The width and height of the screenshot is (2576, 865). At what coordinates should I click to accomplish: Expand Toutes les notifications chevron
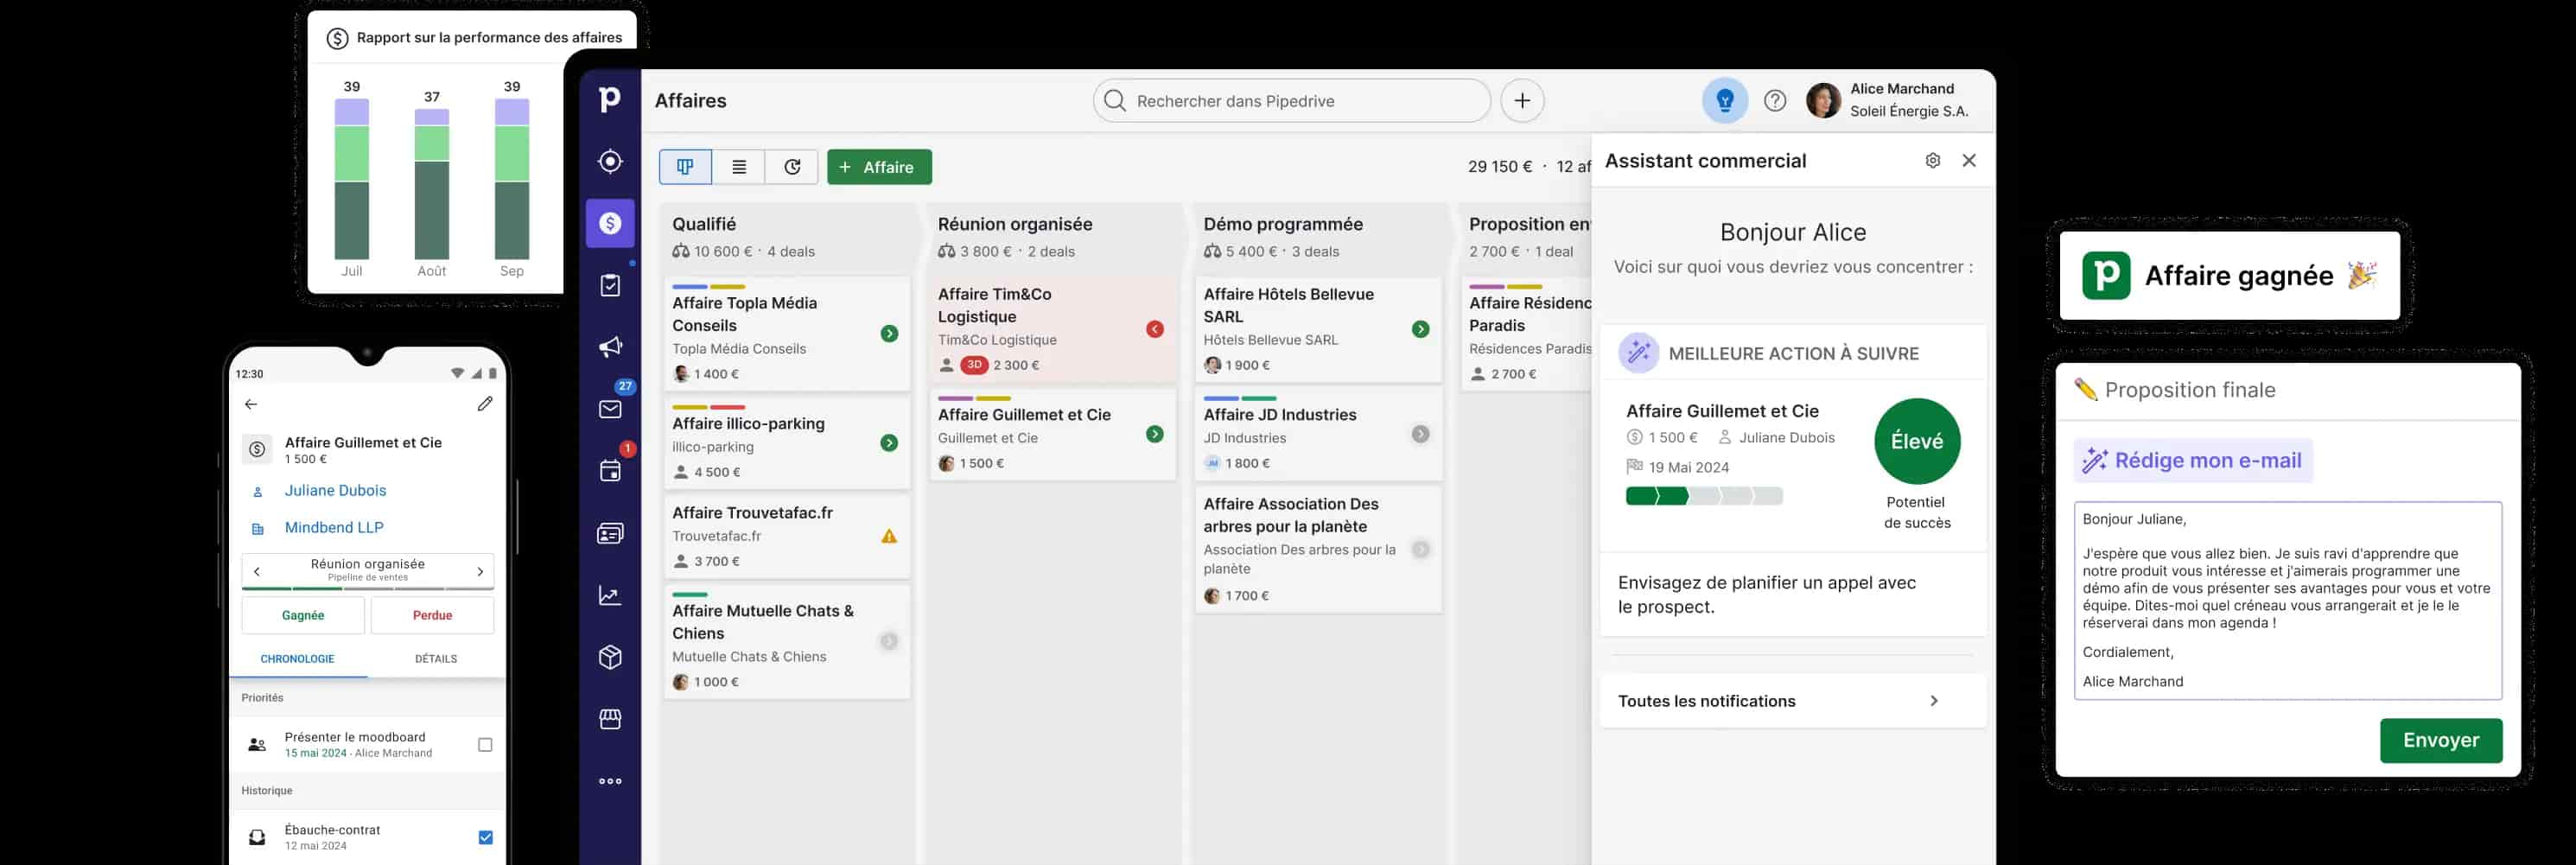tap(1933, 701)
